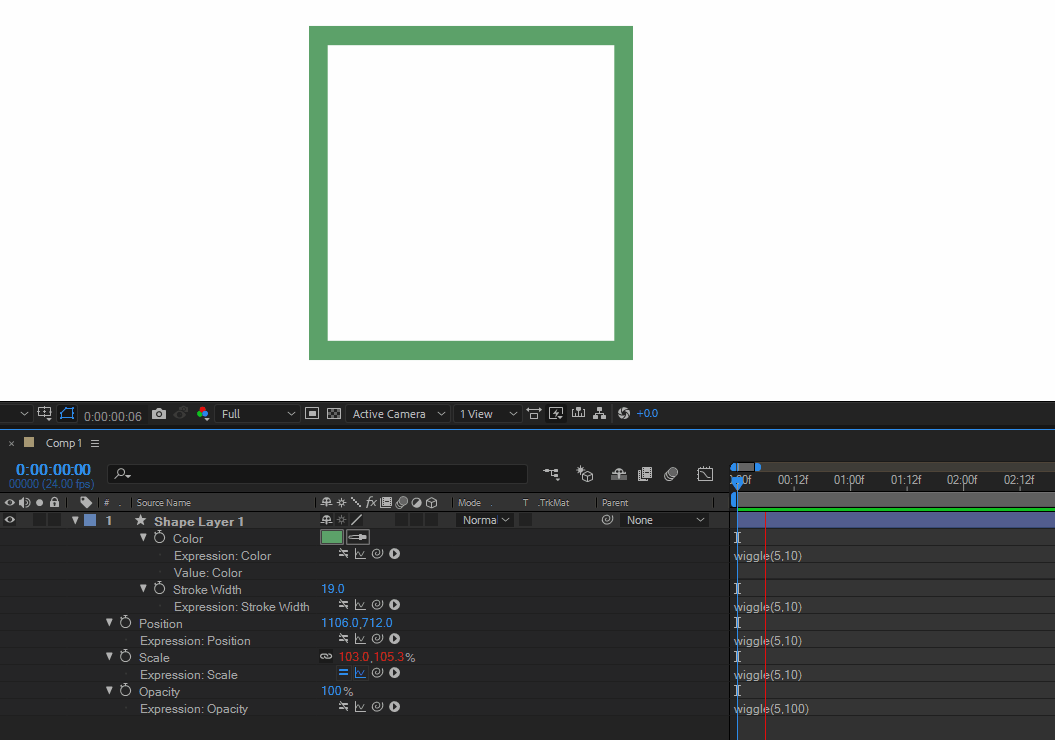This screenshot has height=740, width=1055.
Task: Open the grid and guide options icon
Action: click(44, 414)
